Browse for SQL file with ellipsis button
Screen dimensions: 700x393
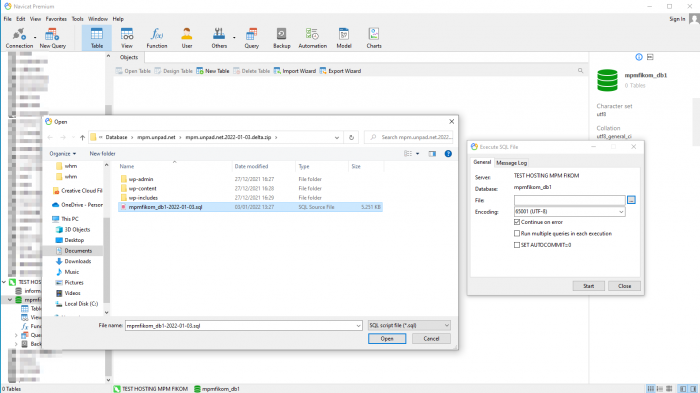pos(631,200)
